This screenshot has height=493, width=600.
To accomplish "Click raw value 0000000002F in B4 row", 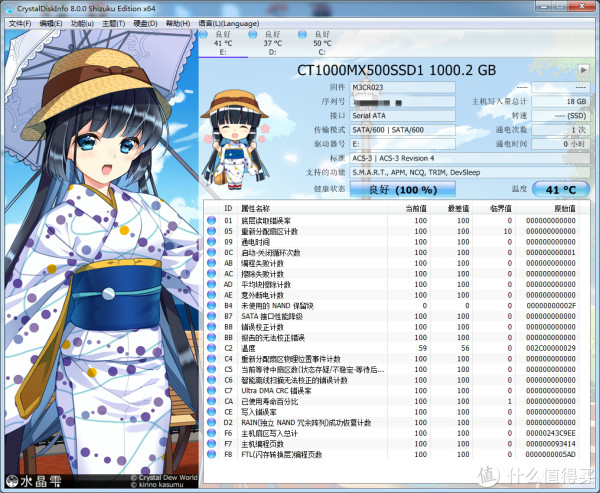I will [x=551, y=305].
